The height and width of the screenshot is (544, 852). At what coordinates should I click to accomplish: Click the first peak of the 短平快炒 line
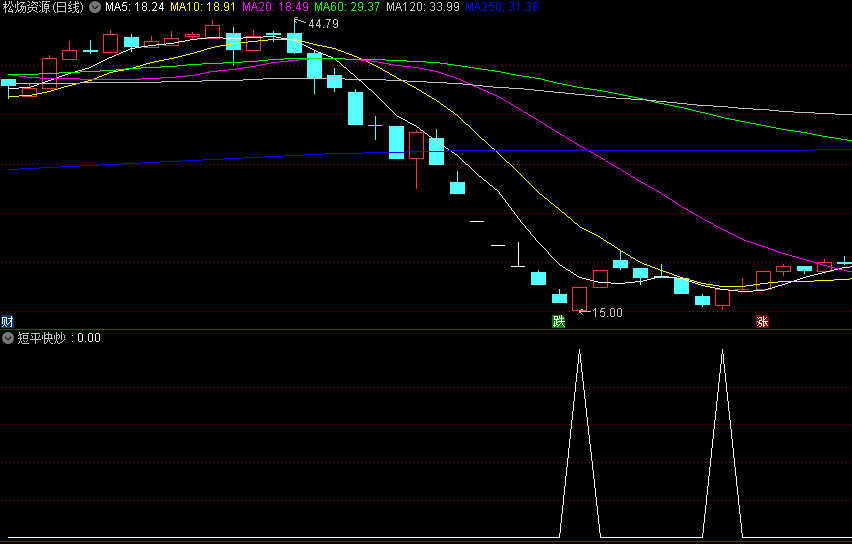click(580, 351)
